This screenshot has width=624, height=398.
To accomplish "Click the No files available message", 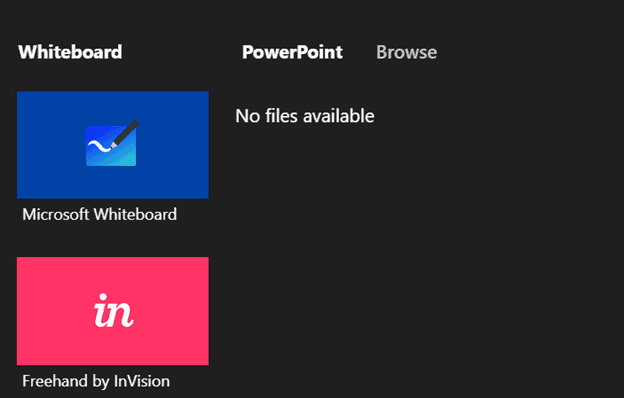I will (304, 116).
